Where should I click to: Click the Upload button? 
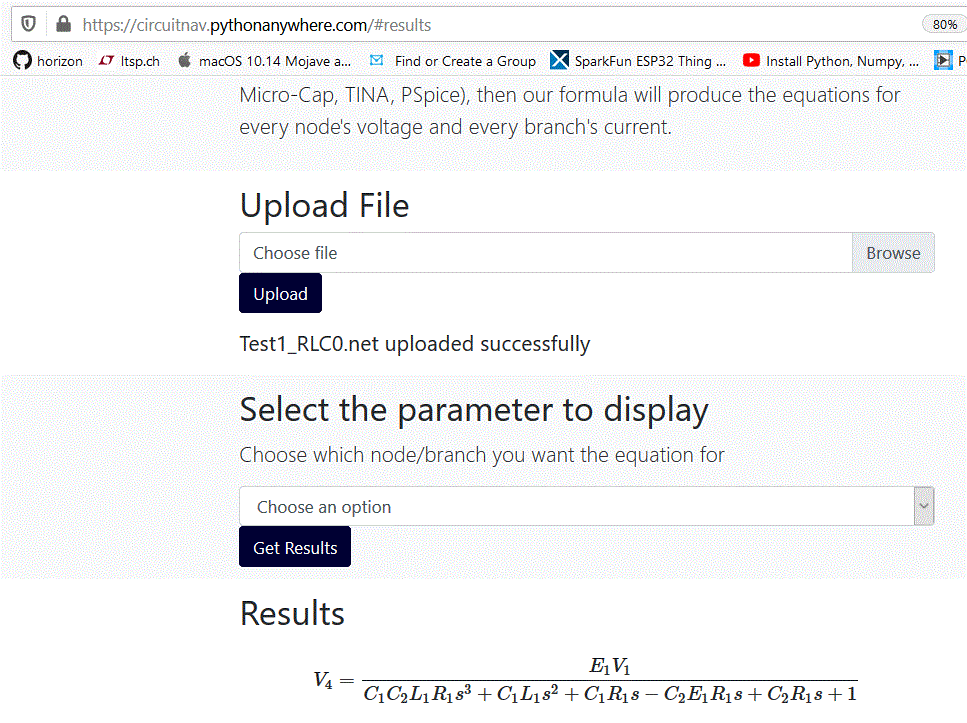(281, 294)
